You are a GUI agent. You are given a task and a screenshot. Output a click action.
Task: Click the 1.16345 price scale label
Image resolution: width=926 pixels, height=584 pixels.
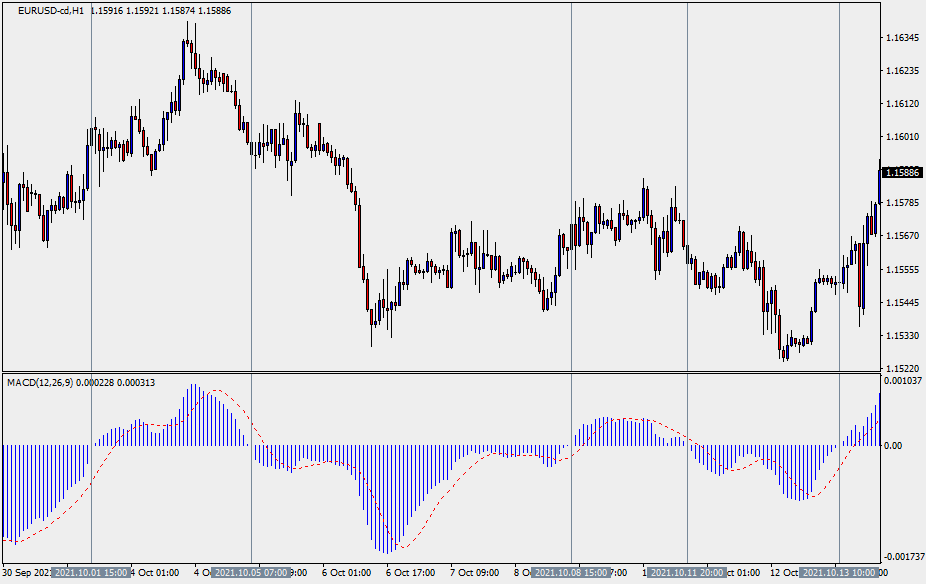pos(902,38)
